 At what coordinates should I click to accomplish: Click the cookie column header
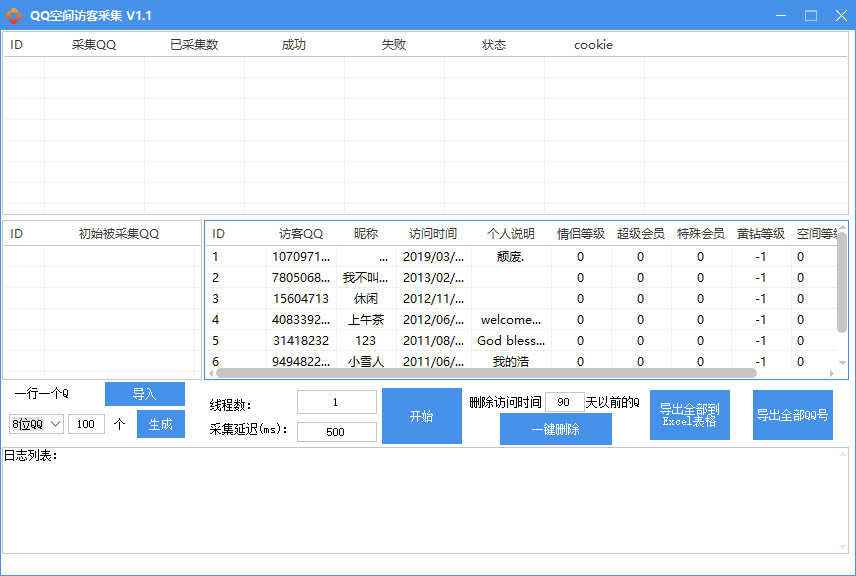592,44
